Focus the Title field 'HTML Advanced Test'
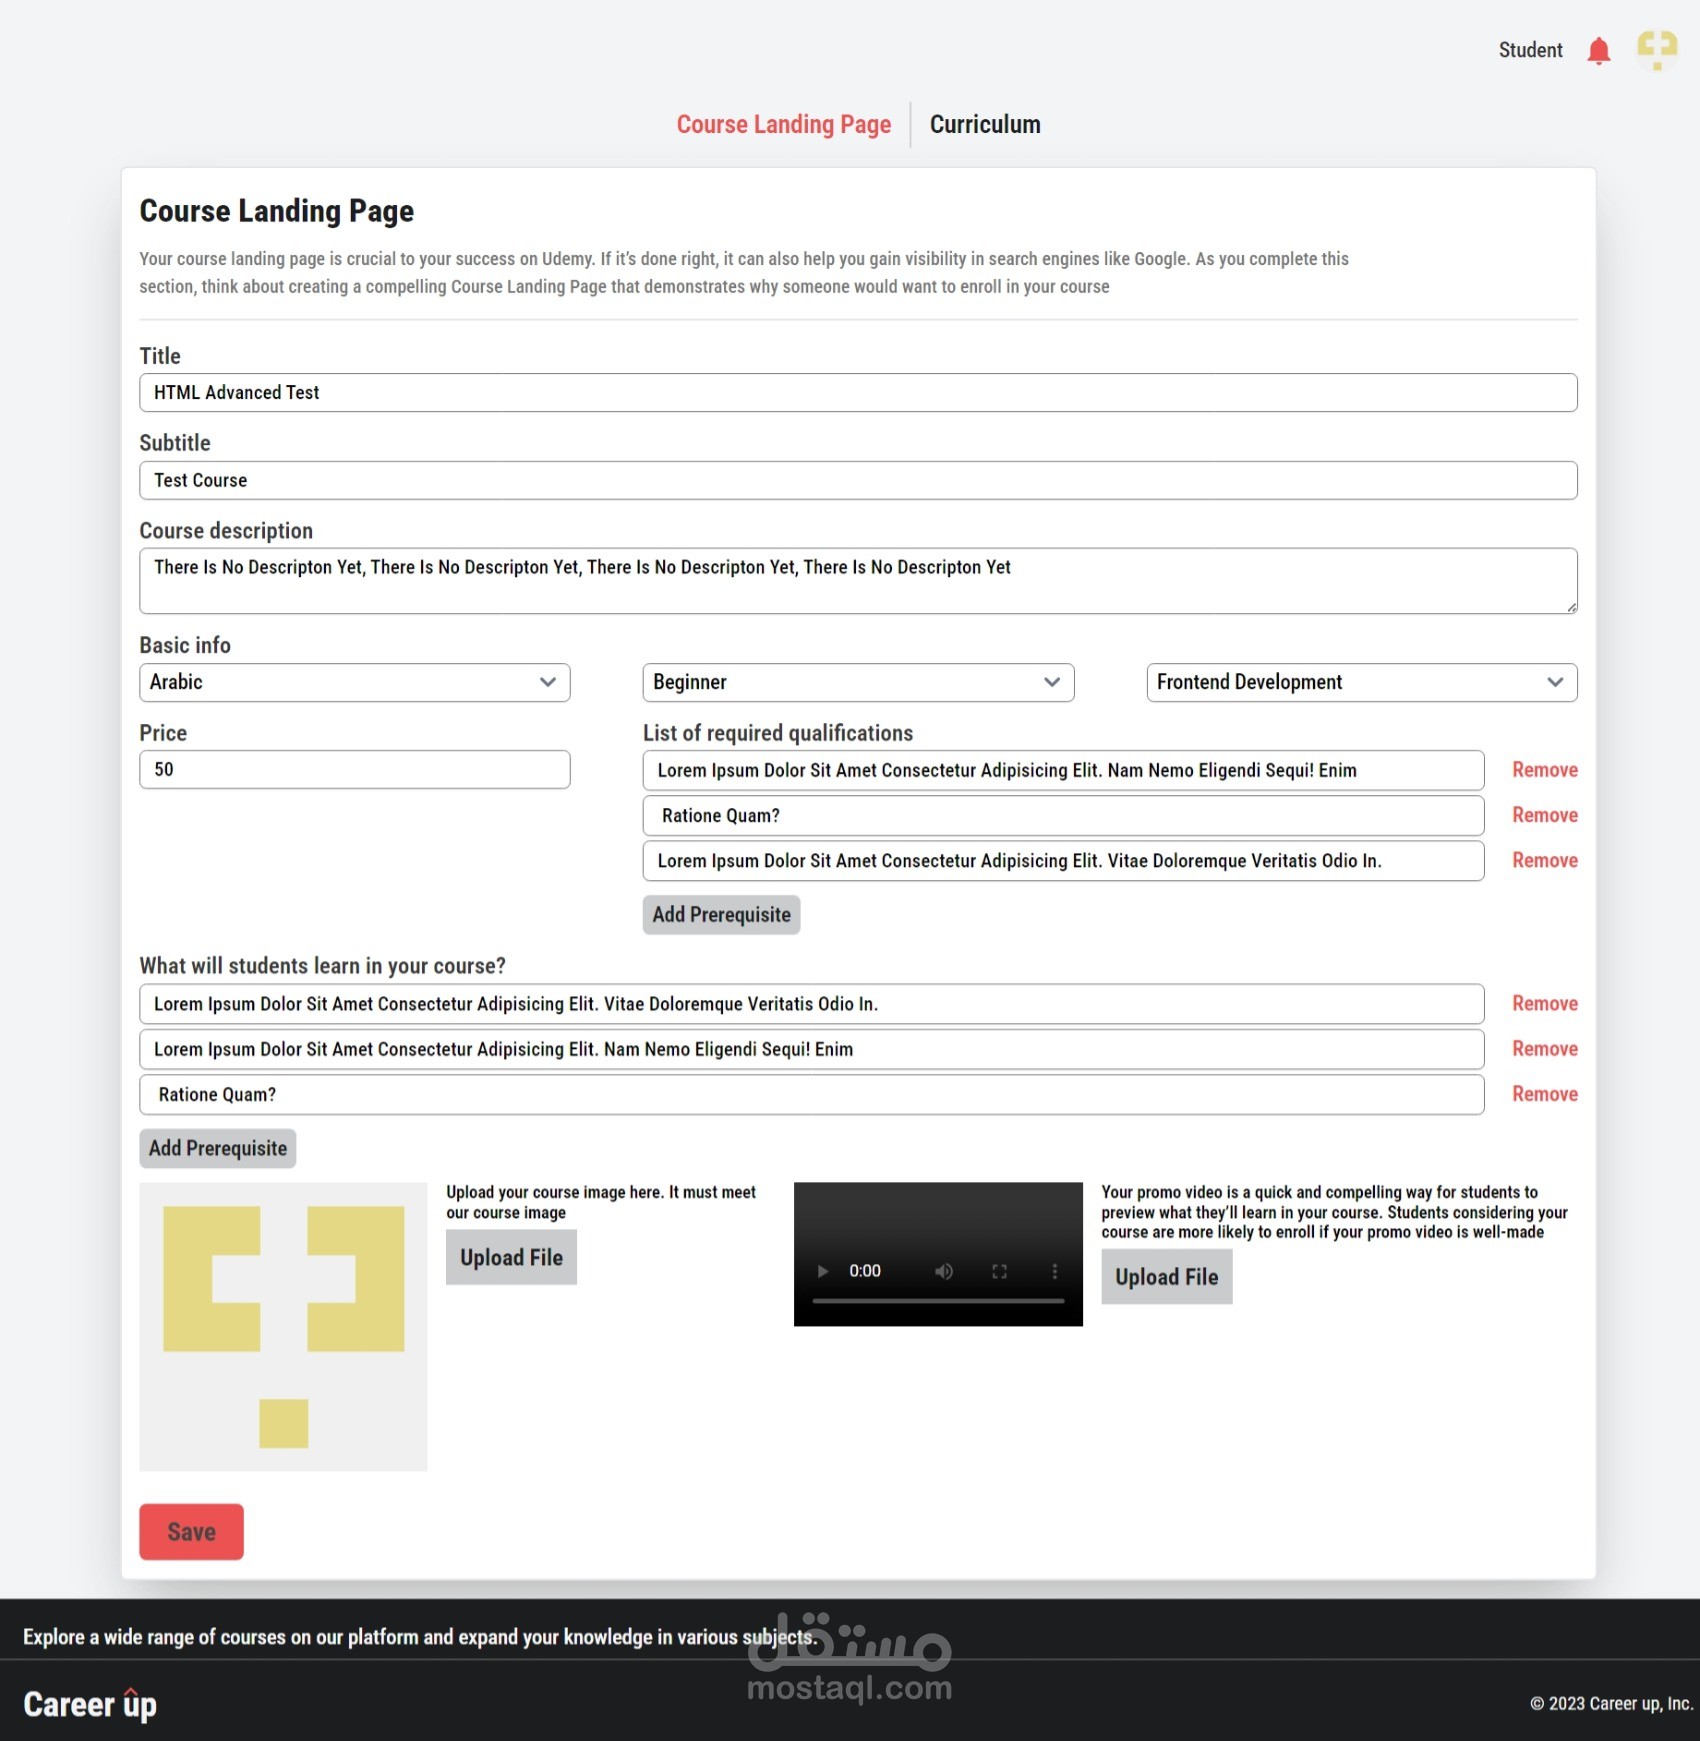Image resolution: width=1700 pixels, height=1741 pixels. click(858, 392)
